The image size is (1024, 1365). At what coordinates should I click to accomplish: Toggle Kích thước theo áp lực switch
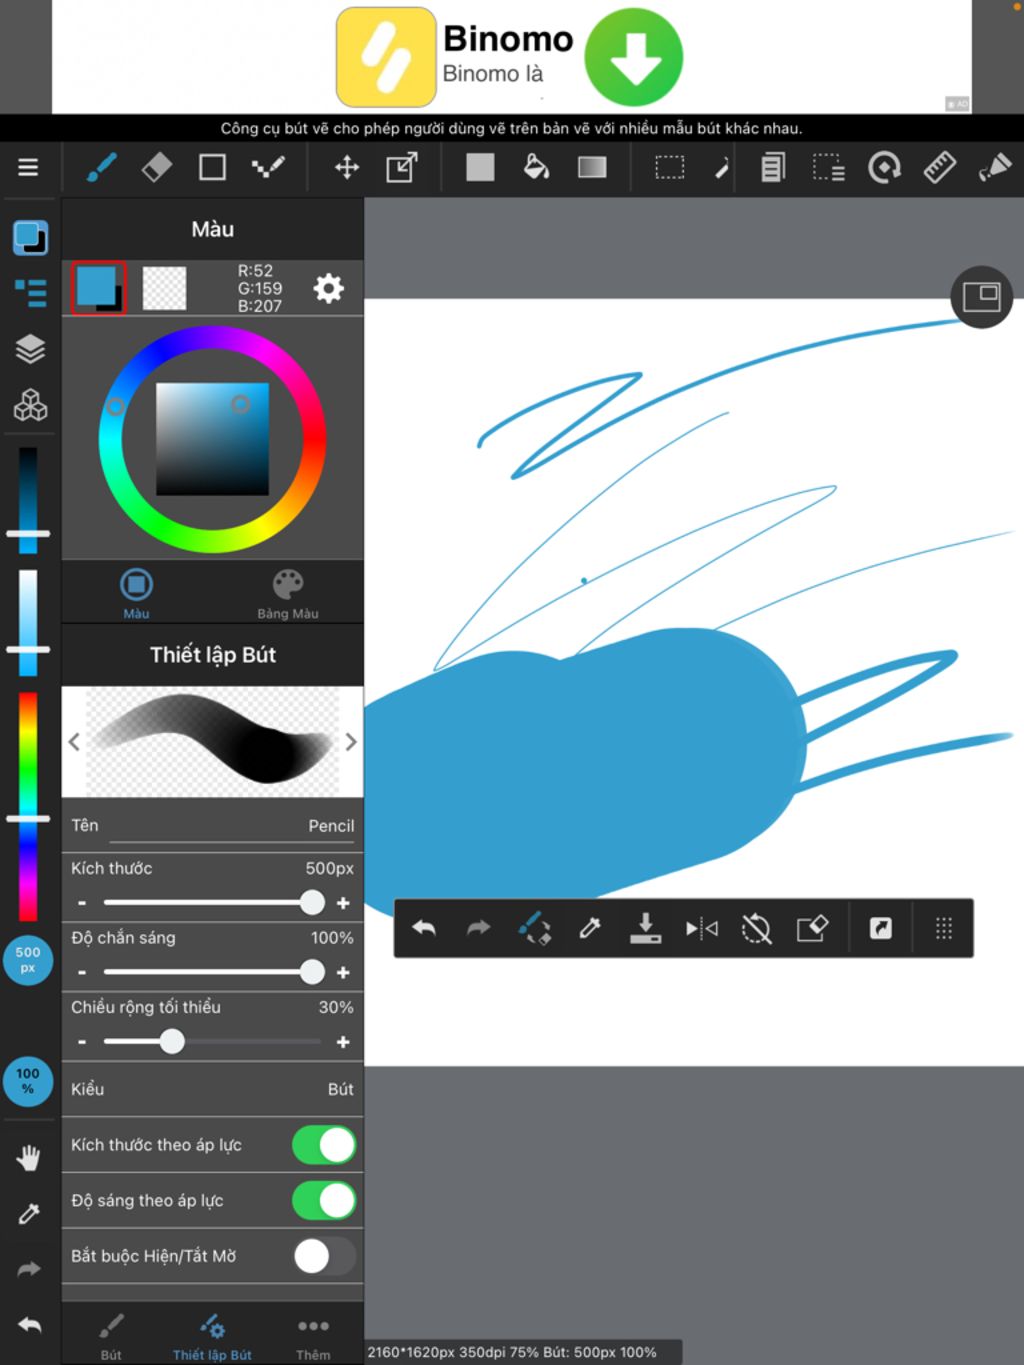[324, 1145]
